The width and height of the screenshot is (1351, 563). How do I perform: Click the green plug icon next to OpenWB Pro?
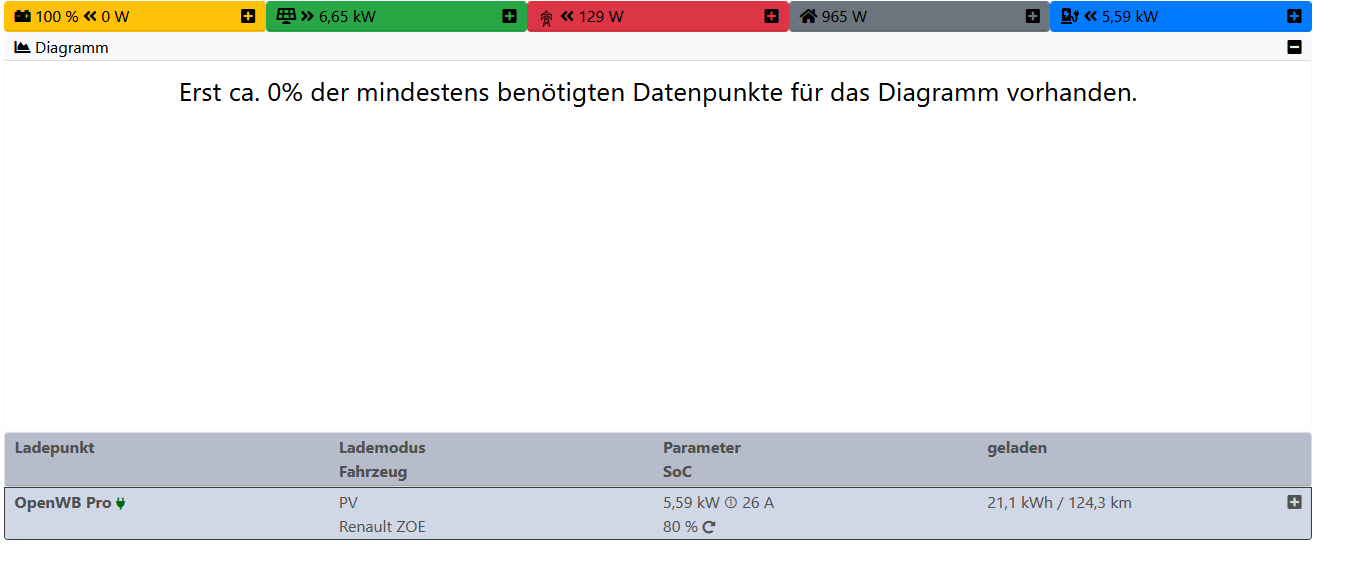pos(121,503)
